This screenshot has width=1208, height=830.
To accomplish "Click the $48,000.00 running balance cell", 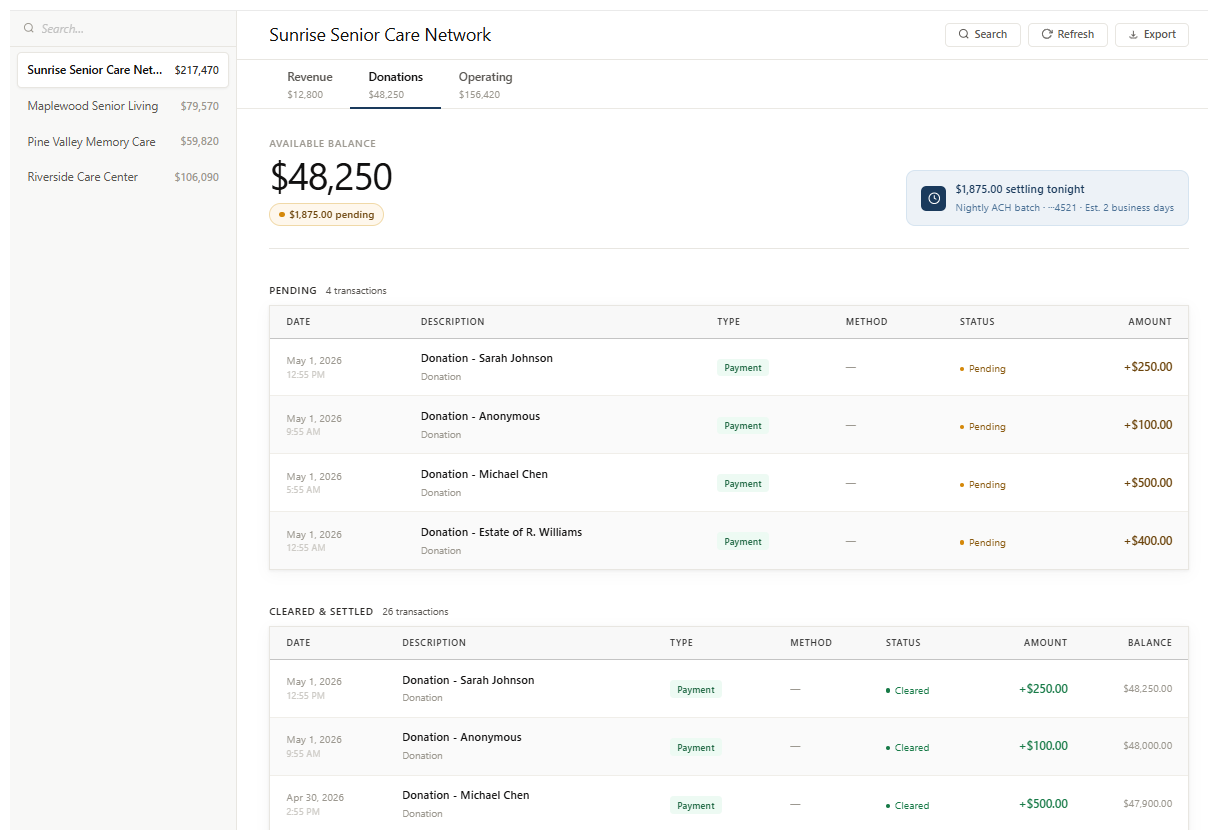I will (1148, 746).
